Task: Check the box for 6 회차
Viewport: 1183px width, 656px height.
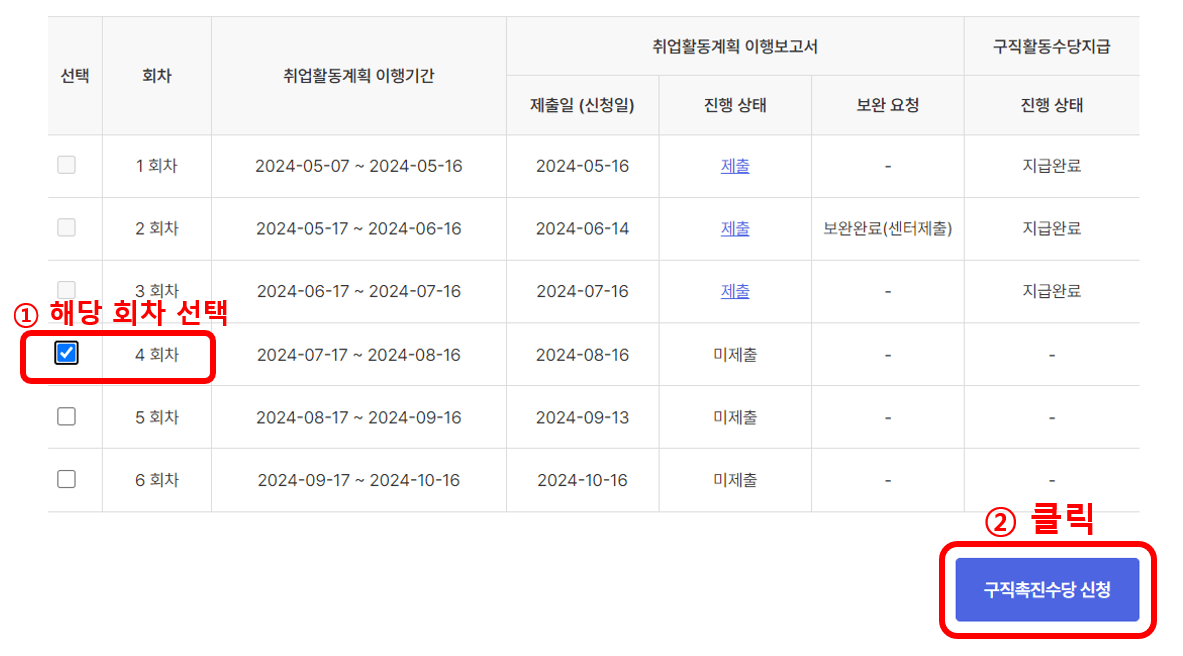Action: click(x=66, y=478)
